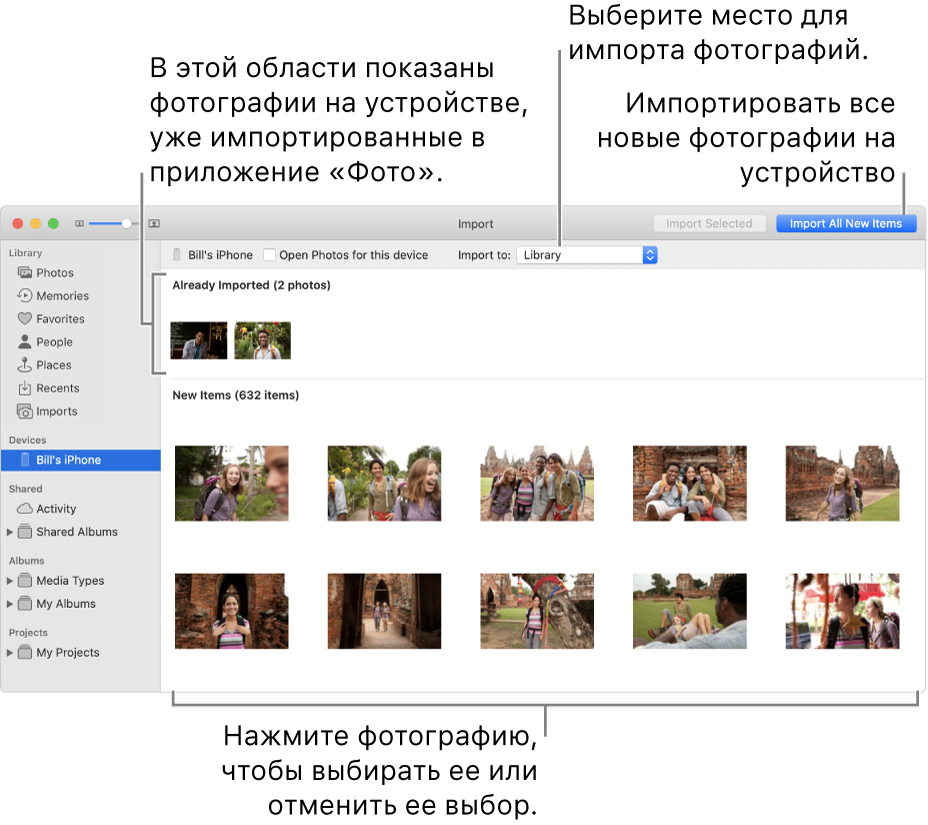This screenshot has height=825, width=928.
Task: Click the Shared Albums folder icon
Action: click(25, 532)
